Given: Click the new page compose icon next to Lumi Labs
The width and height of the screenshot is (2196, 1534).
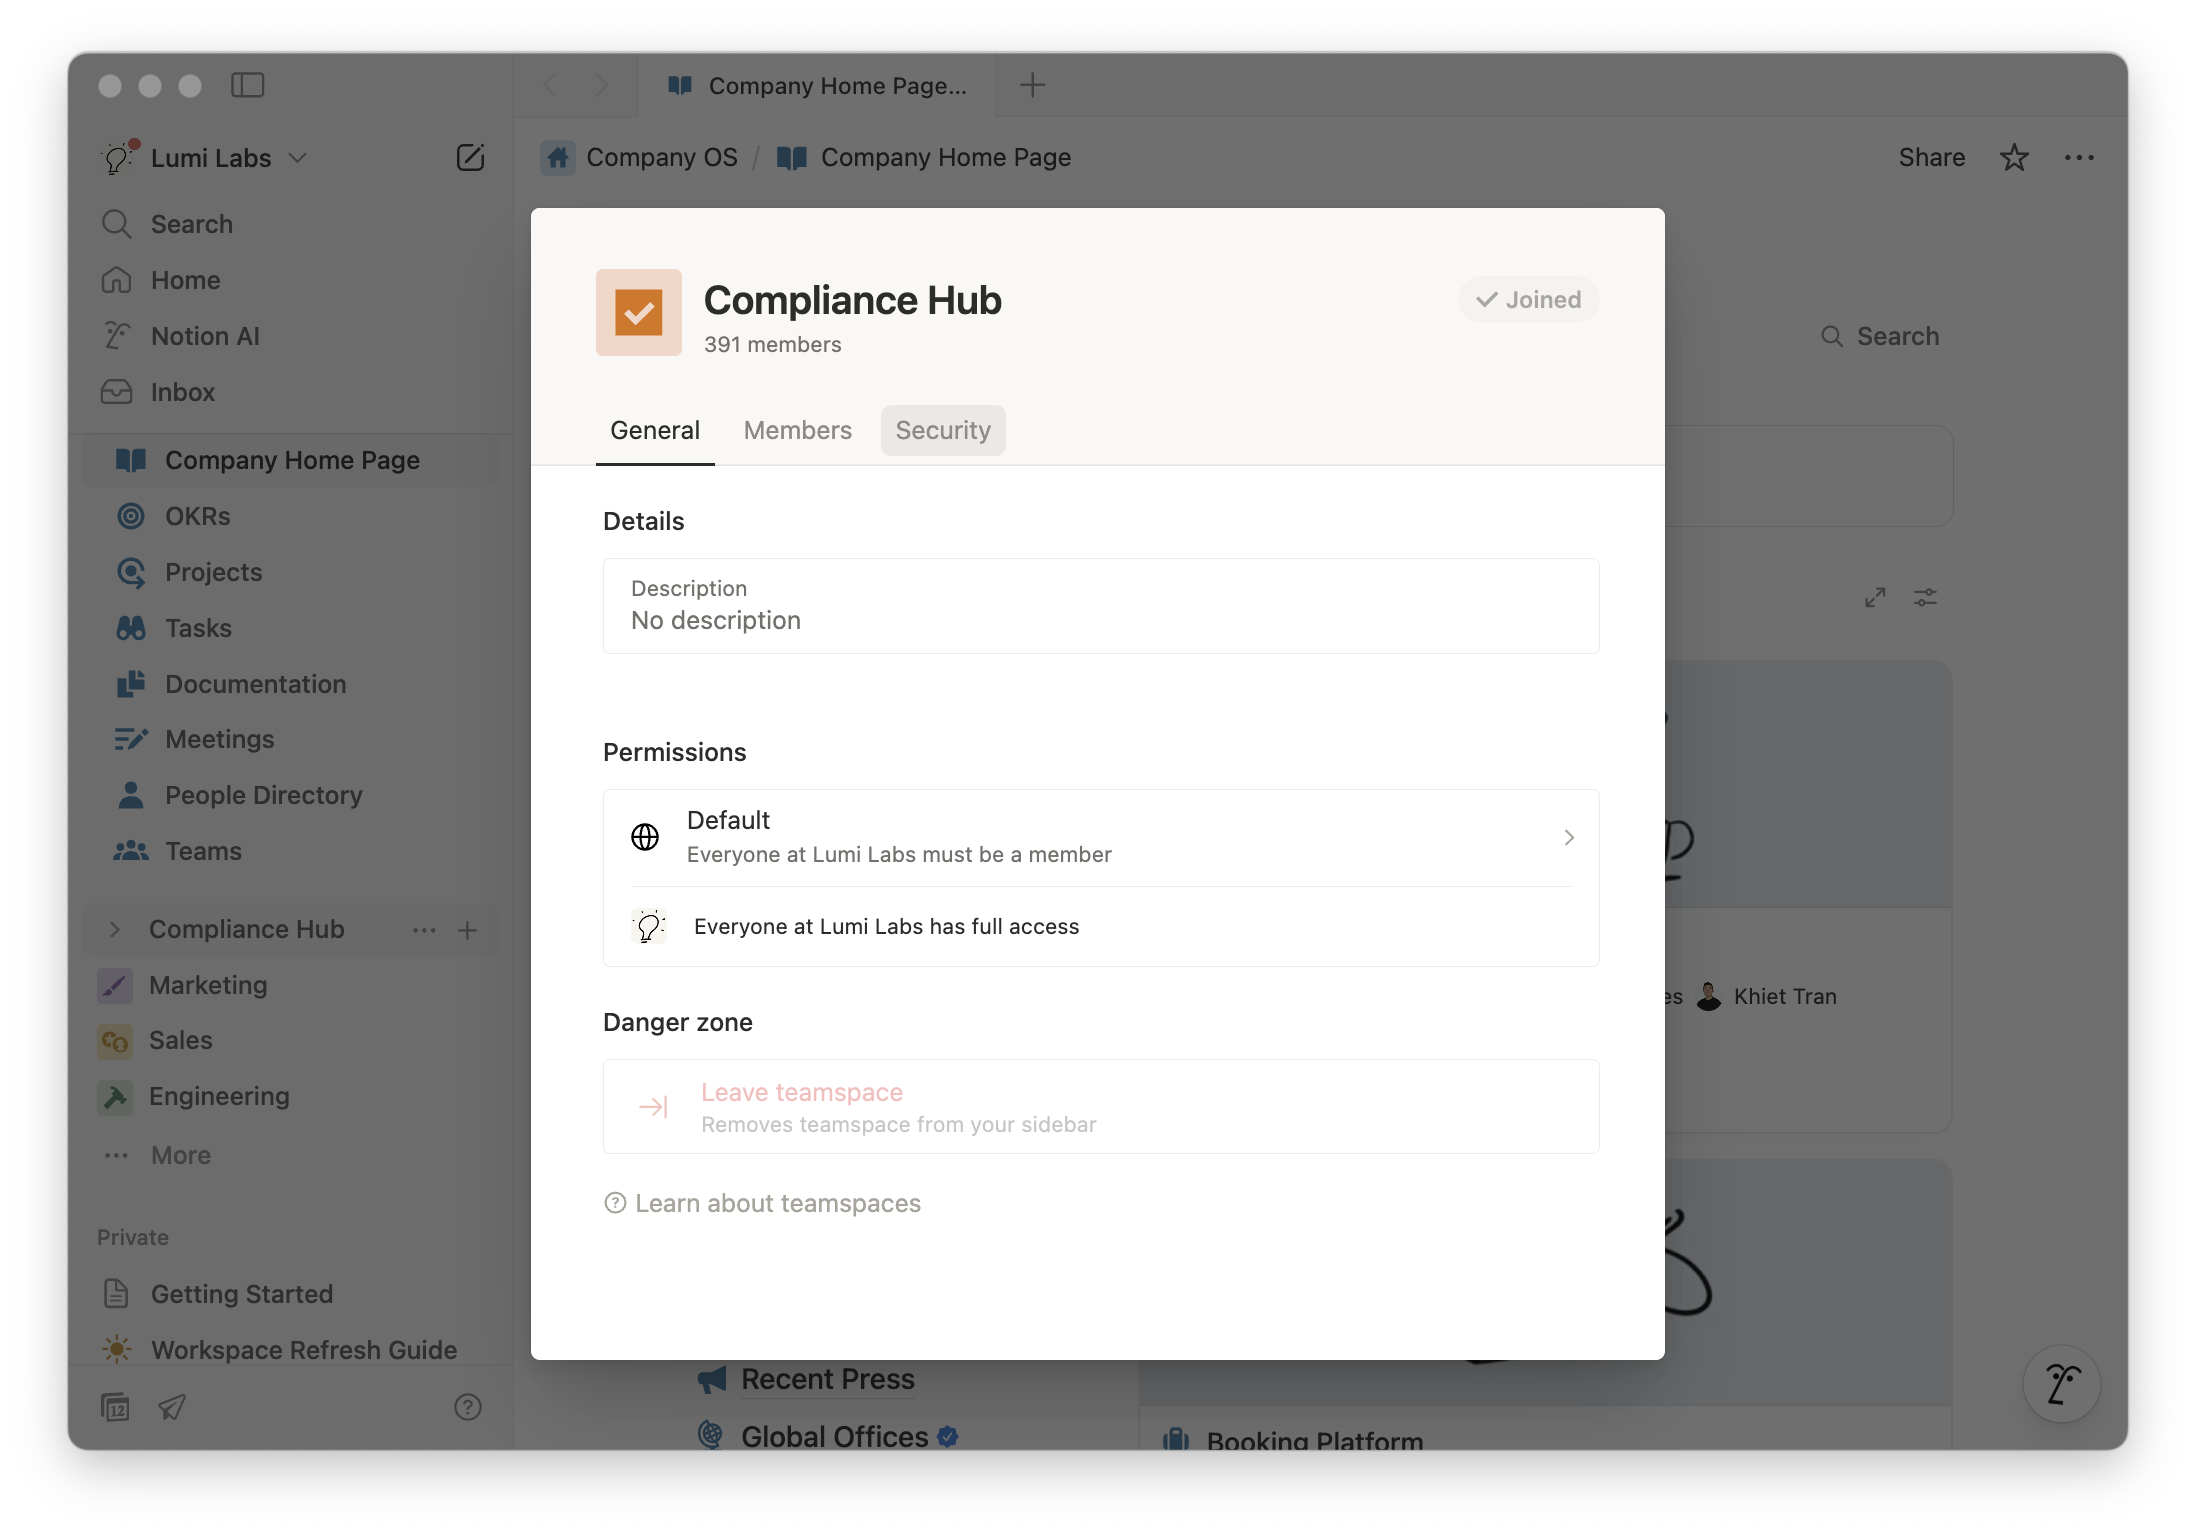Looking at the screenshot, I should pyautogui.click(x=470, y=157).
